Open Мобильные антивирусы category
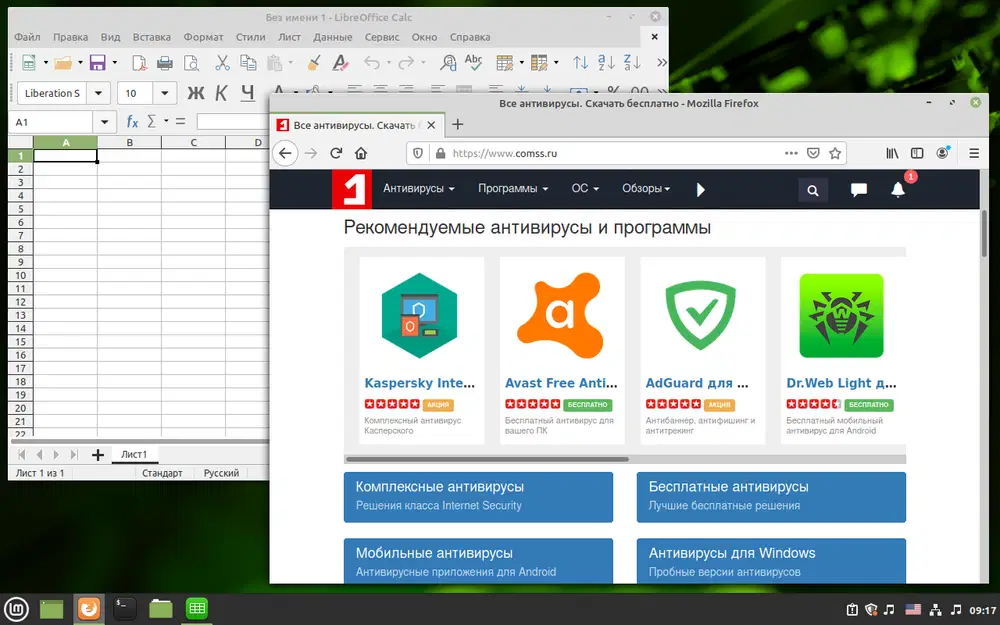1000x625 pixels. 478,561
